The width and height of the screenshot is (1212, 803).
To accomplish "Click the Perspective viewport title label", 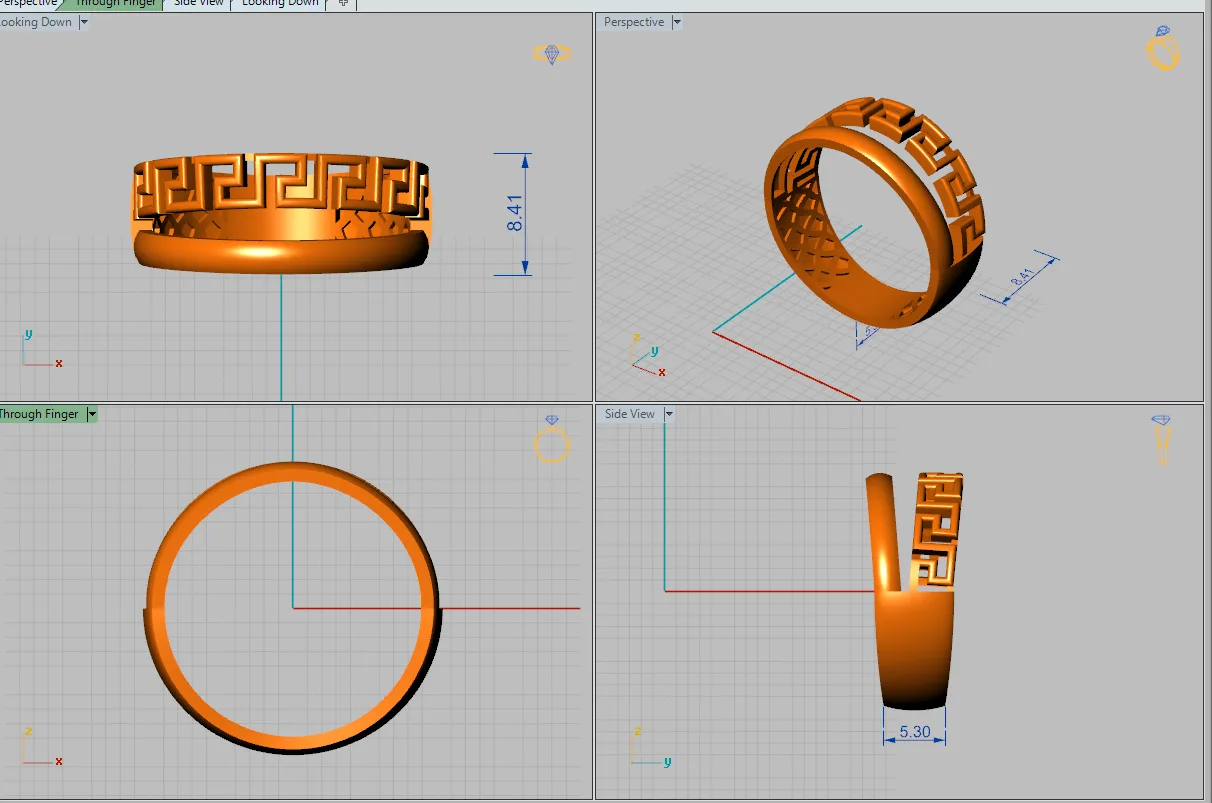I will (634, 22).
